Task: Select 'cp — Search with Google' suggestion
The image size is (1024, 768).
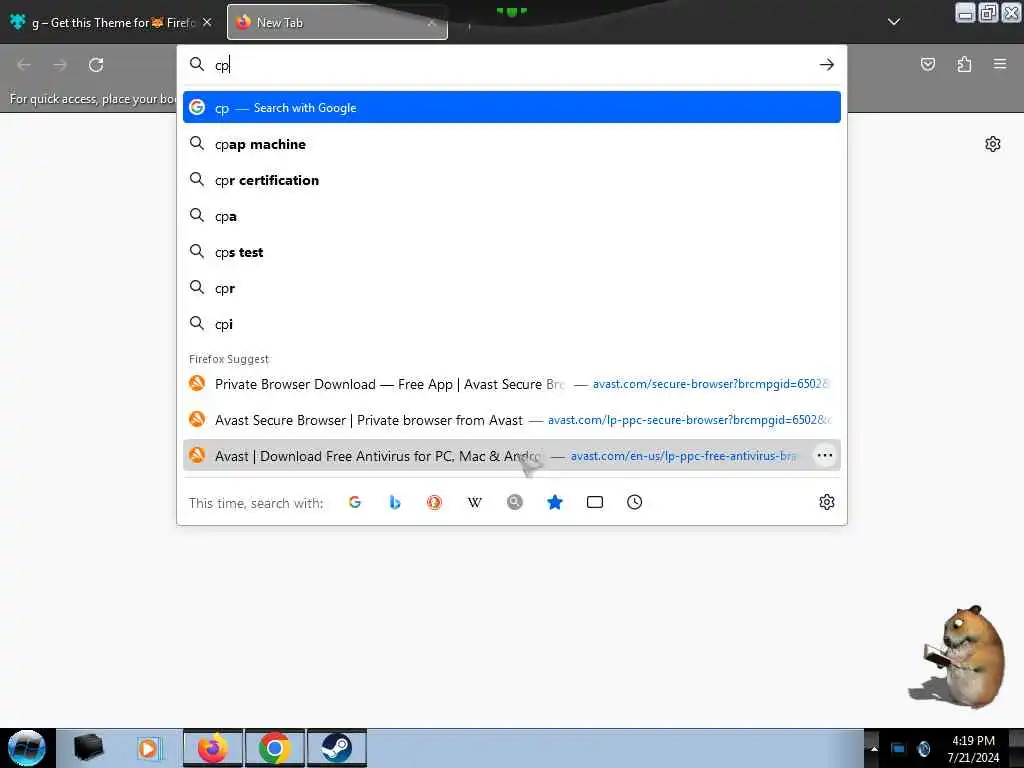Action: (x=511, y=107)
